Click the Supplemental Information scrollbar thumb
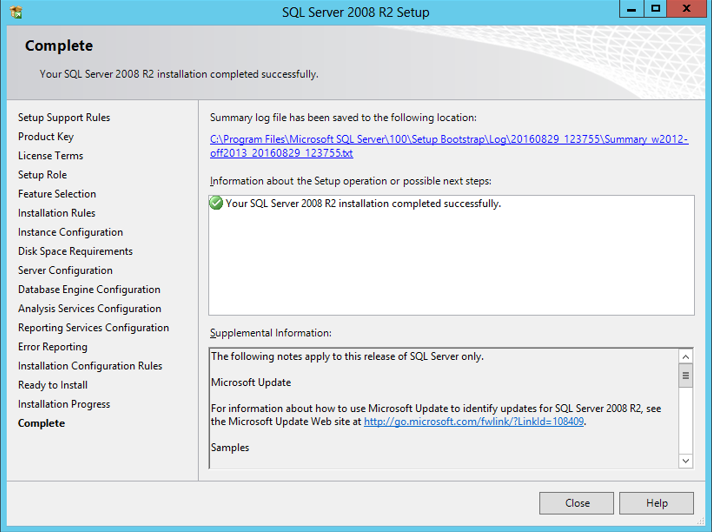The height and width of the screenshot is (532, 712). pyautogui.click(x=685, y=376)
